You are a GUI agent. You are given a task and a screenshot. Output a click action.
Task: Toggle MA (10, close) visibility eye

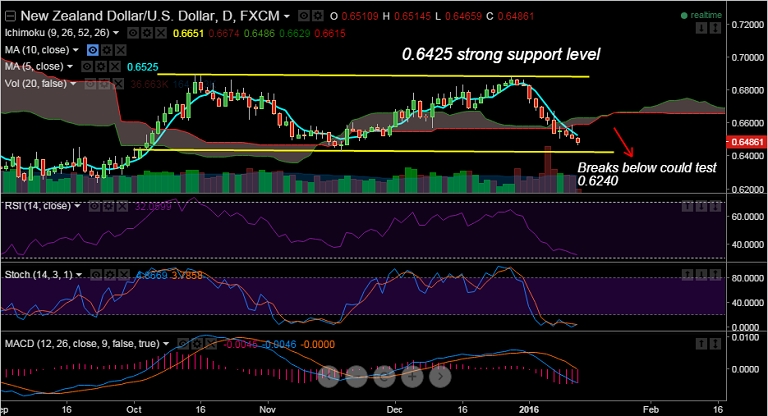(x=93, y=50)
